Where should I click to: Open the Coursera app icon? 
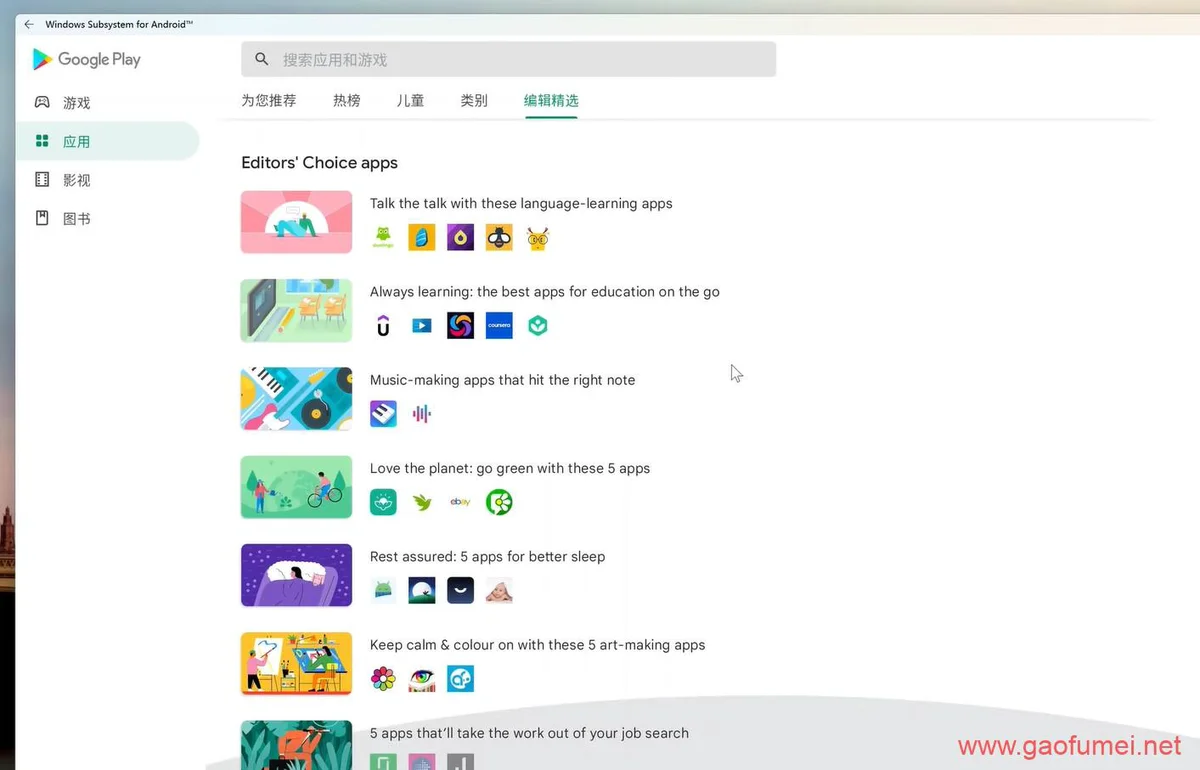[499, 325]
